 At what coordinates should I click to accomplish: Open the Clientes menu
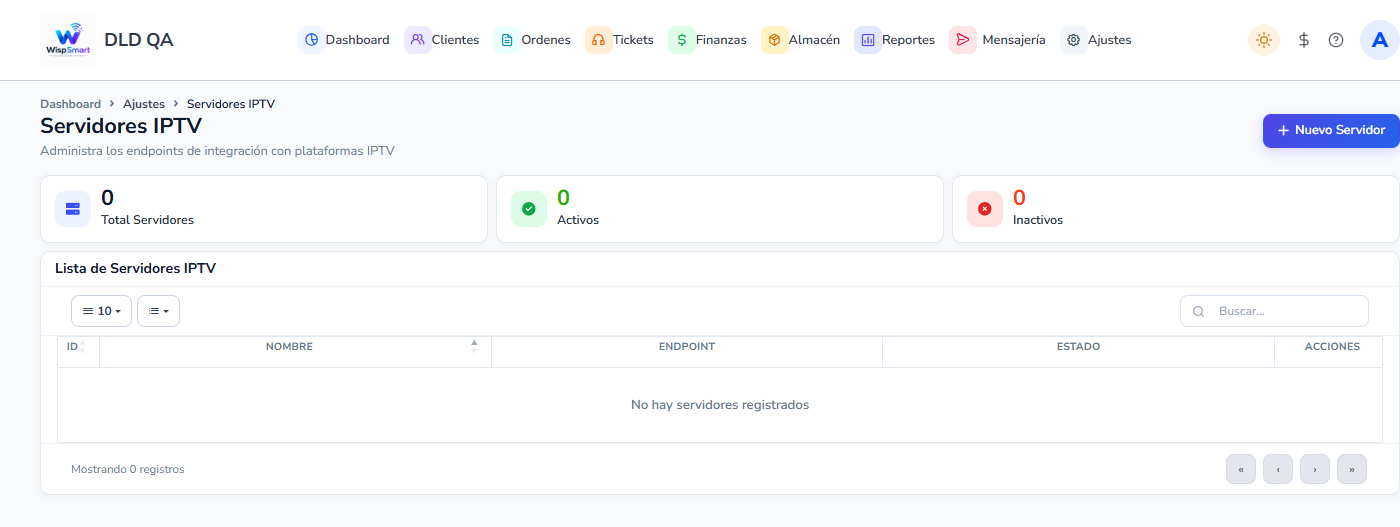(x=443, y=40)
